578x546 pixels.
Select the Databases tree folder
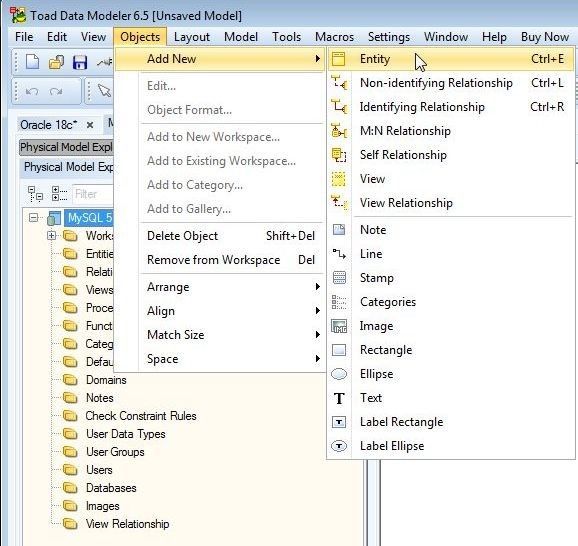(x=111, y=488)
